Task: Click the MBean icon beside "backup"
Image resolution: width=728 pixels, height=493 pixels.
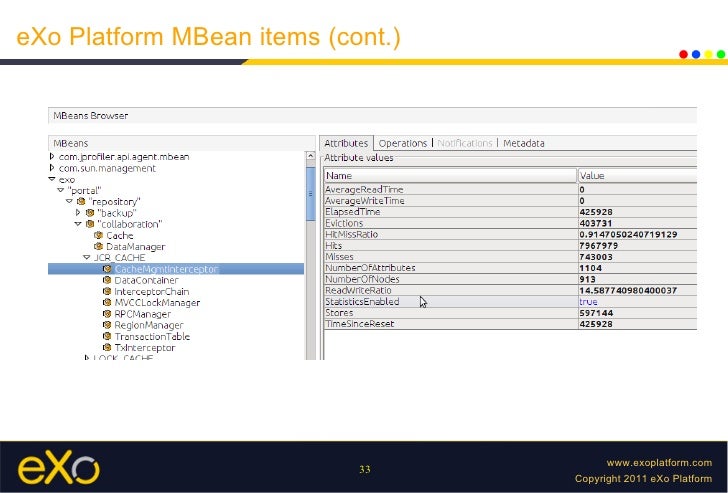Action: [x=90, y=213]
